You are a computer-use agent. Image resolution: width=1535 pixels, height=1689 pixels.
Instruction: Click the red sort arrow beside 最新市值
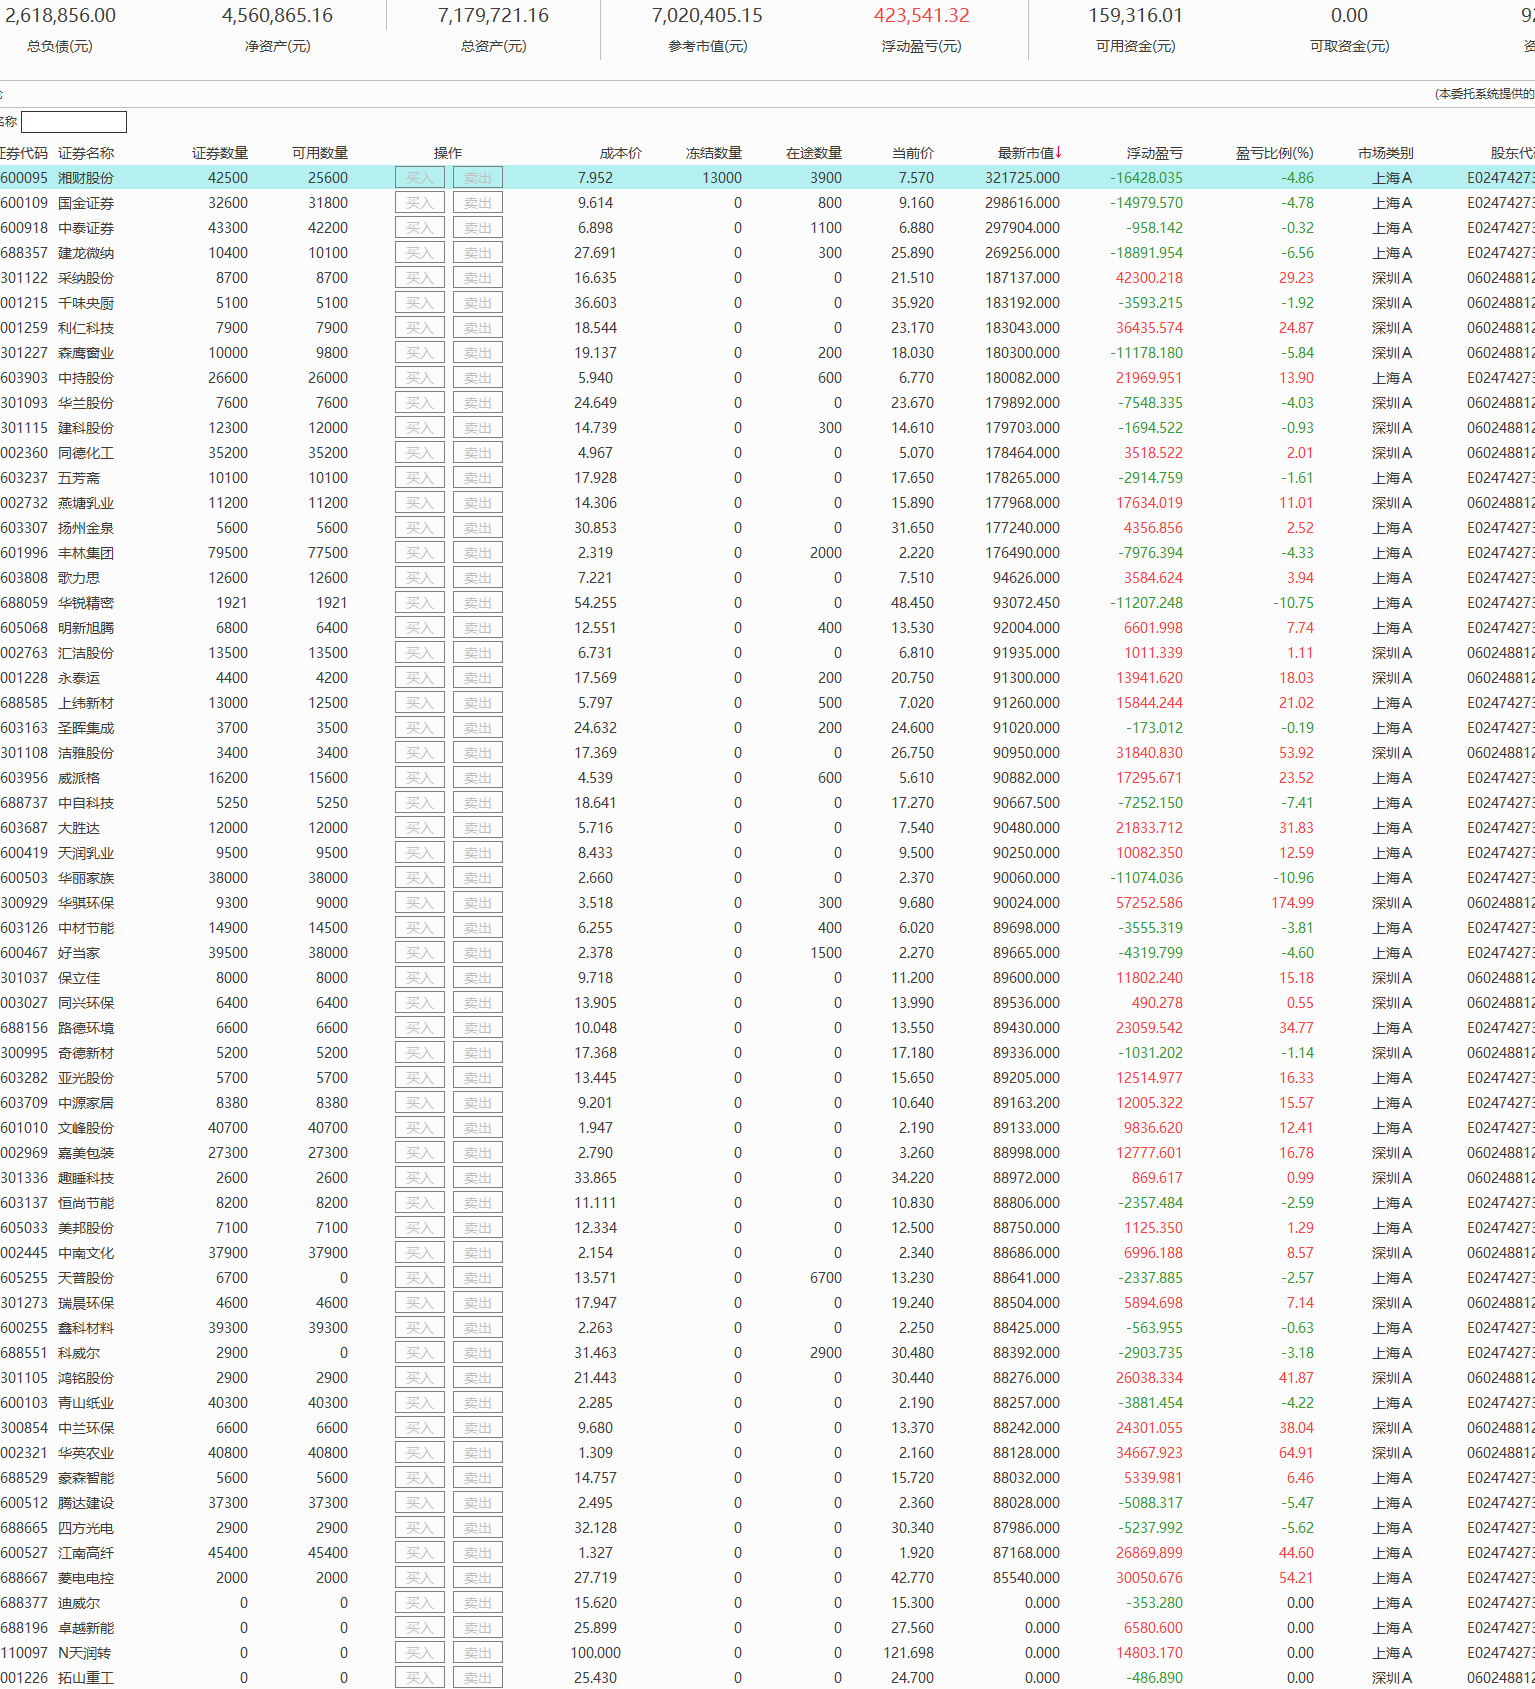coord(1058,152)
